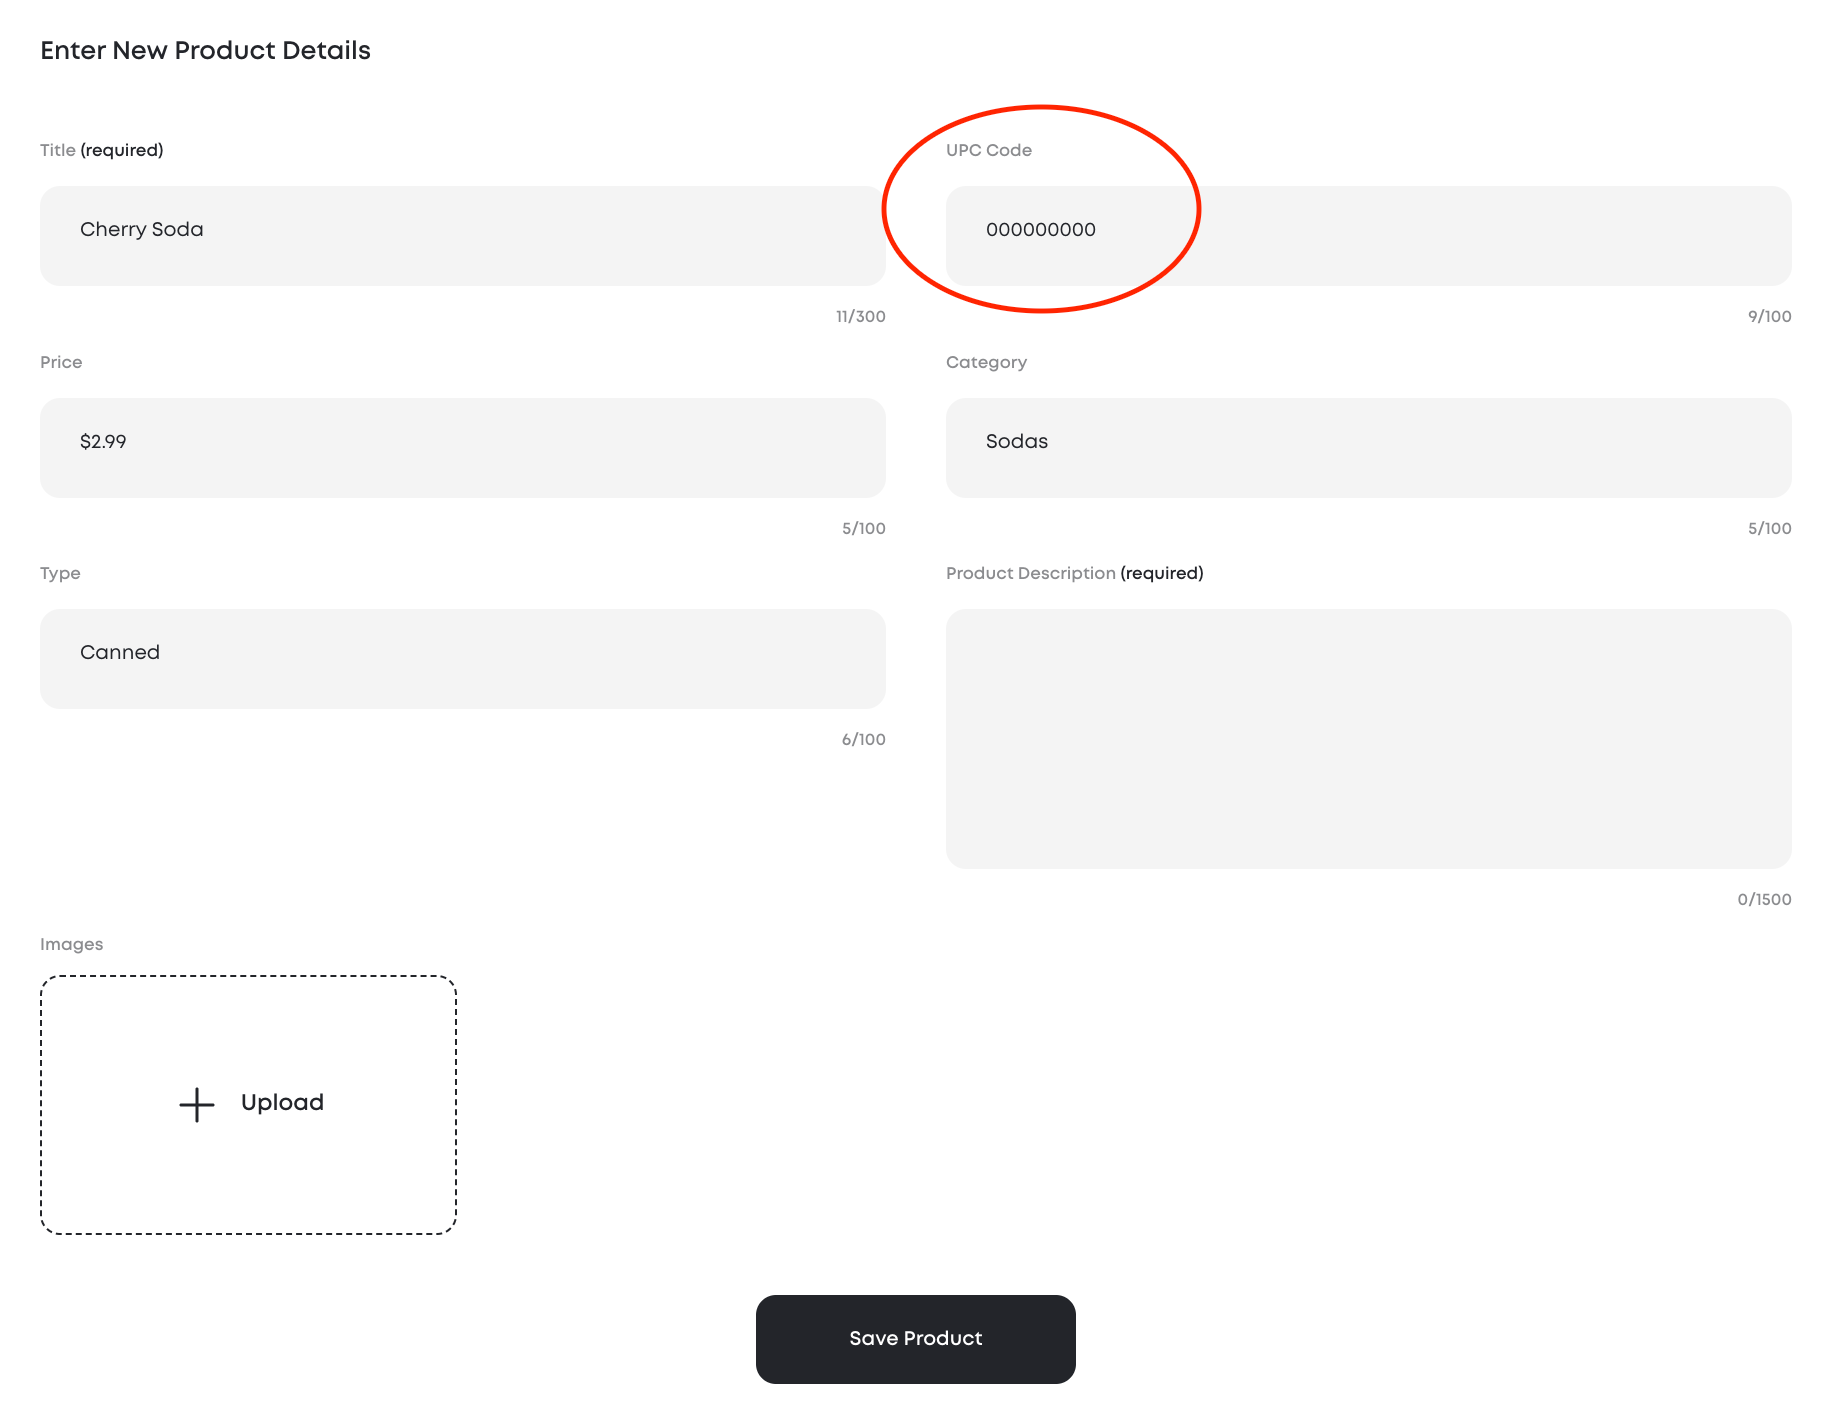Image resolution: width=1828 pixels, height=1404 pixels.
Task: Click the Save Product button
Action: [x=916, y=1339]
